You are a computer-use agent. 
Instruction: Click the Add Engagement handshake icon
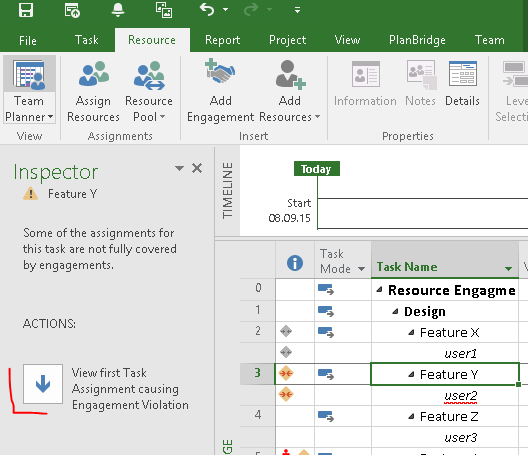point(220,72)
